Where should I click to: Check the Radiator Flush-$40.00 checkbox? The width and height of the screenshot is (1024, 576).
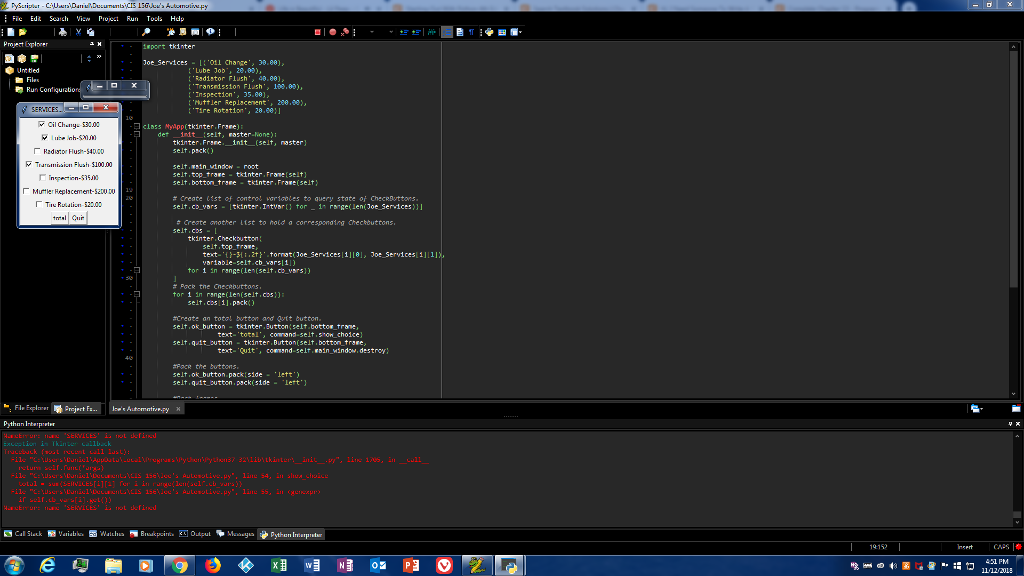click(37, 151)
